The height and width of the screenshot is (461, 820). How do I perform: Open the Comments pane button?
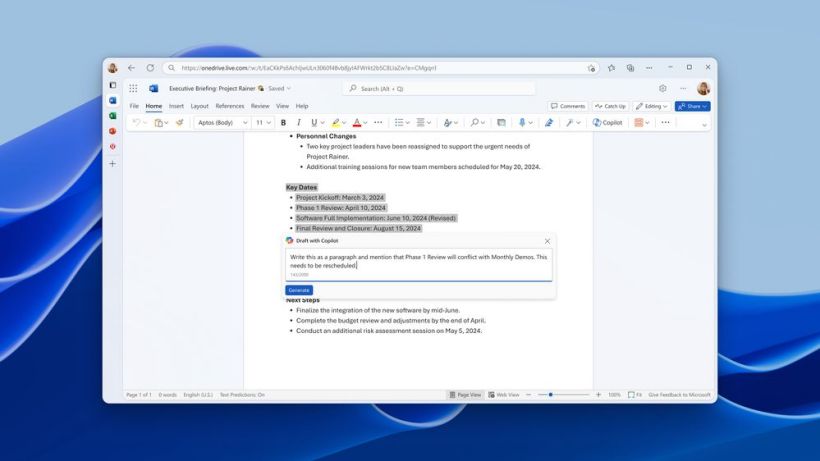(x=568, y=106)
